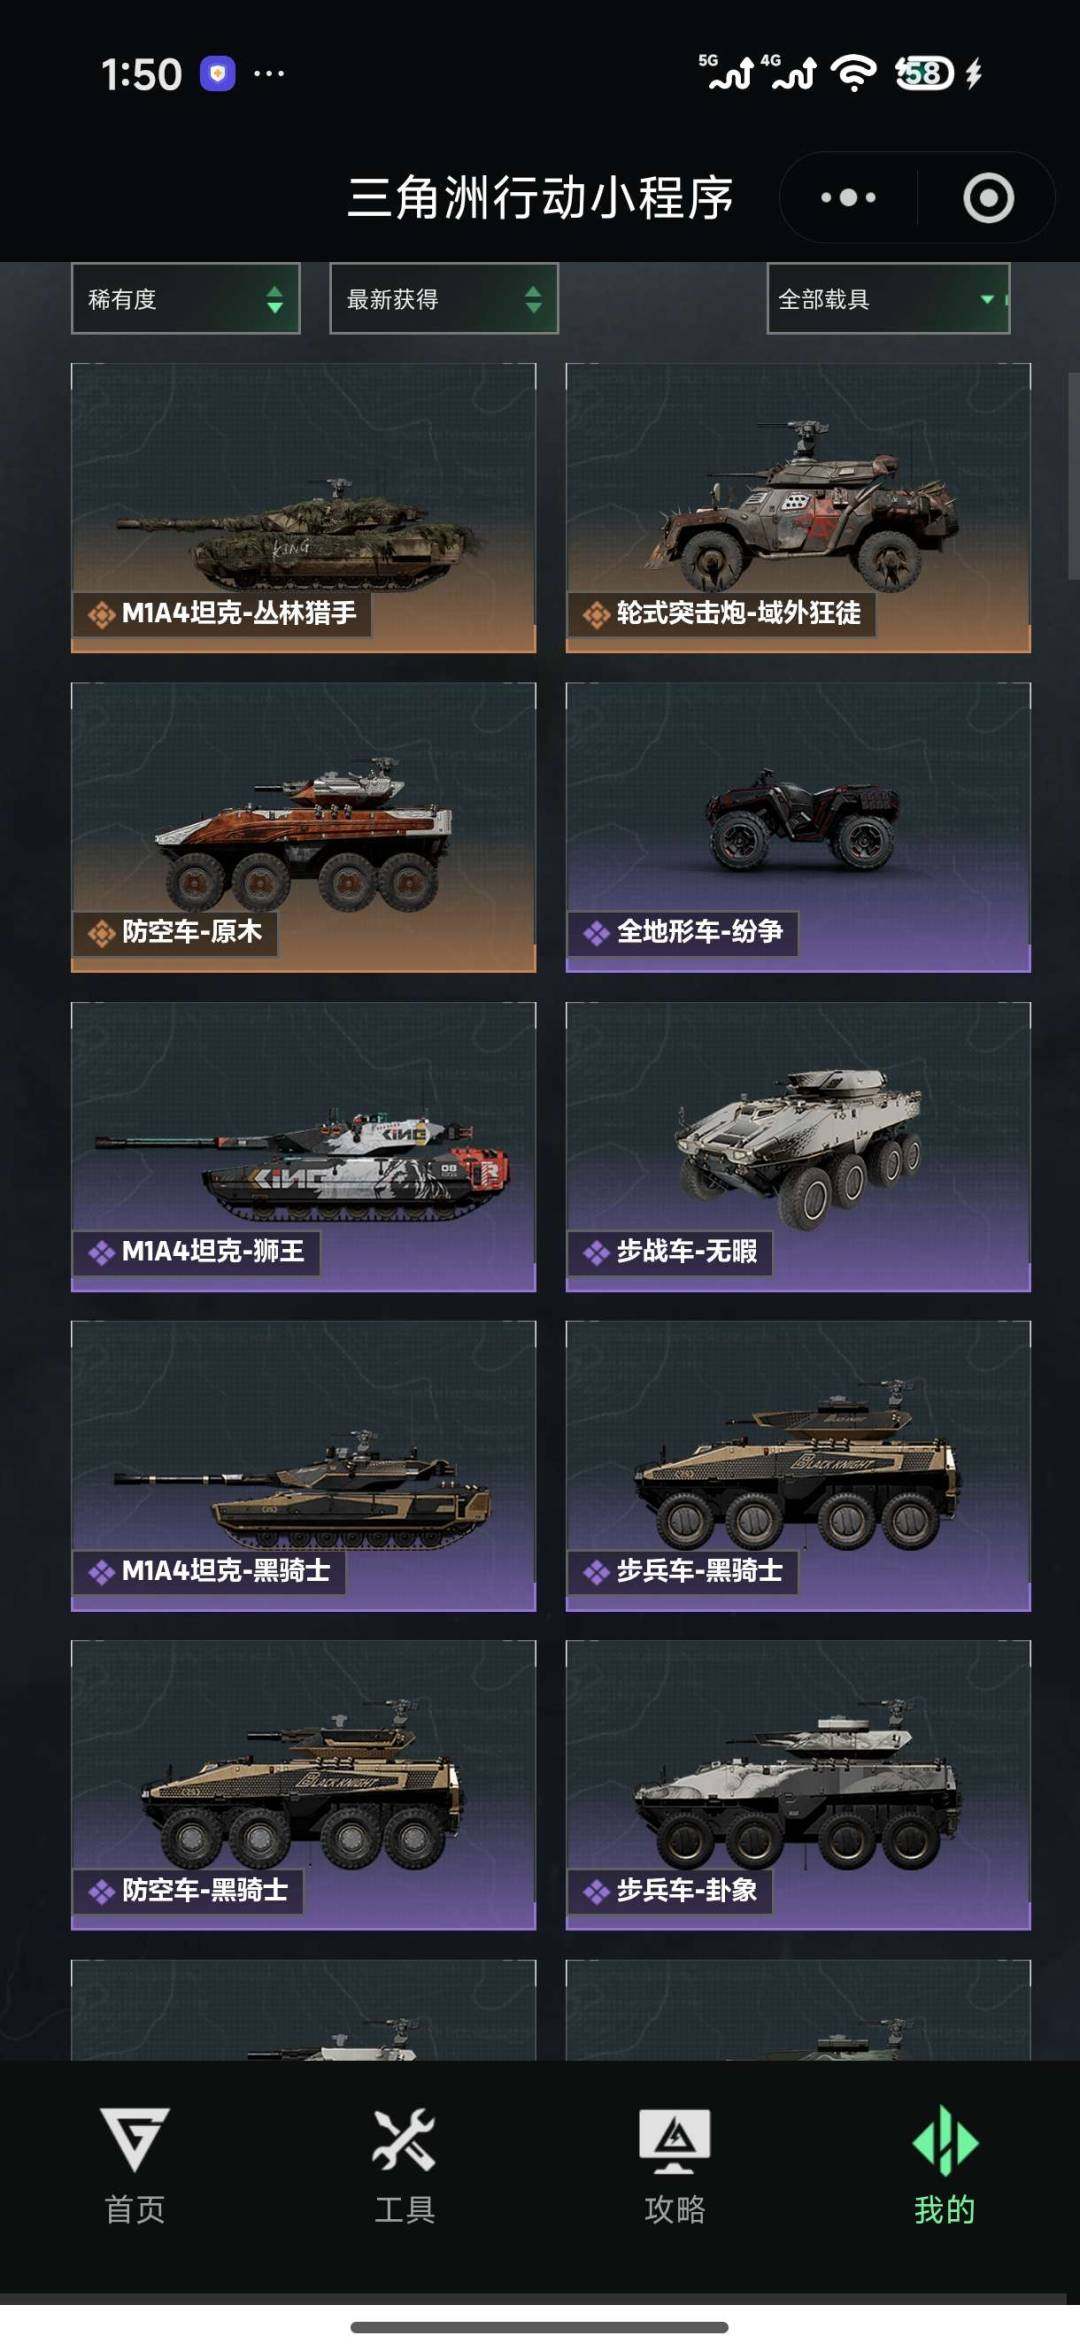Click rarity diamond icon beside 步兵车-黑骑士
This screenshot has height=2351, width=1080.
tap(596, 1572)
